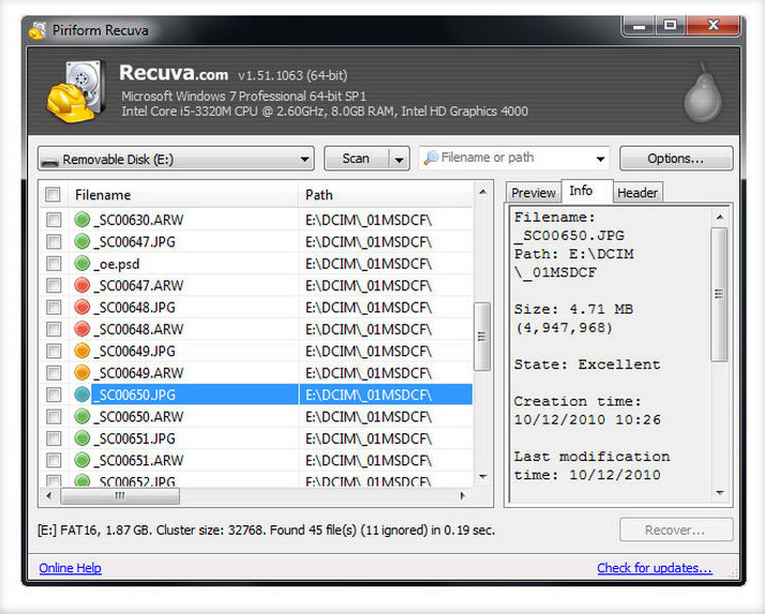The image size is (765, 616).
Task: Check the box for _SC00651.ARW
Action: point(53,460)
